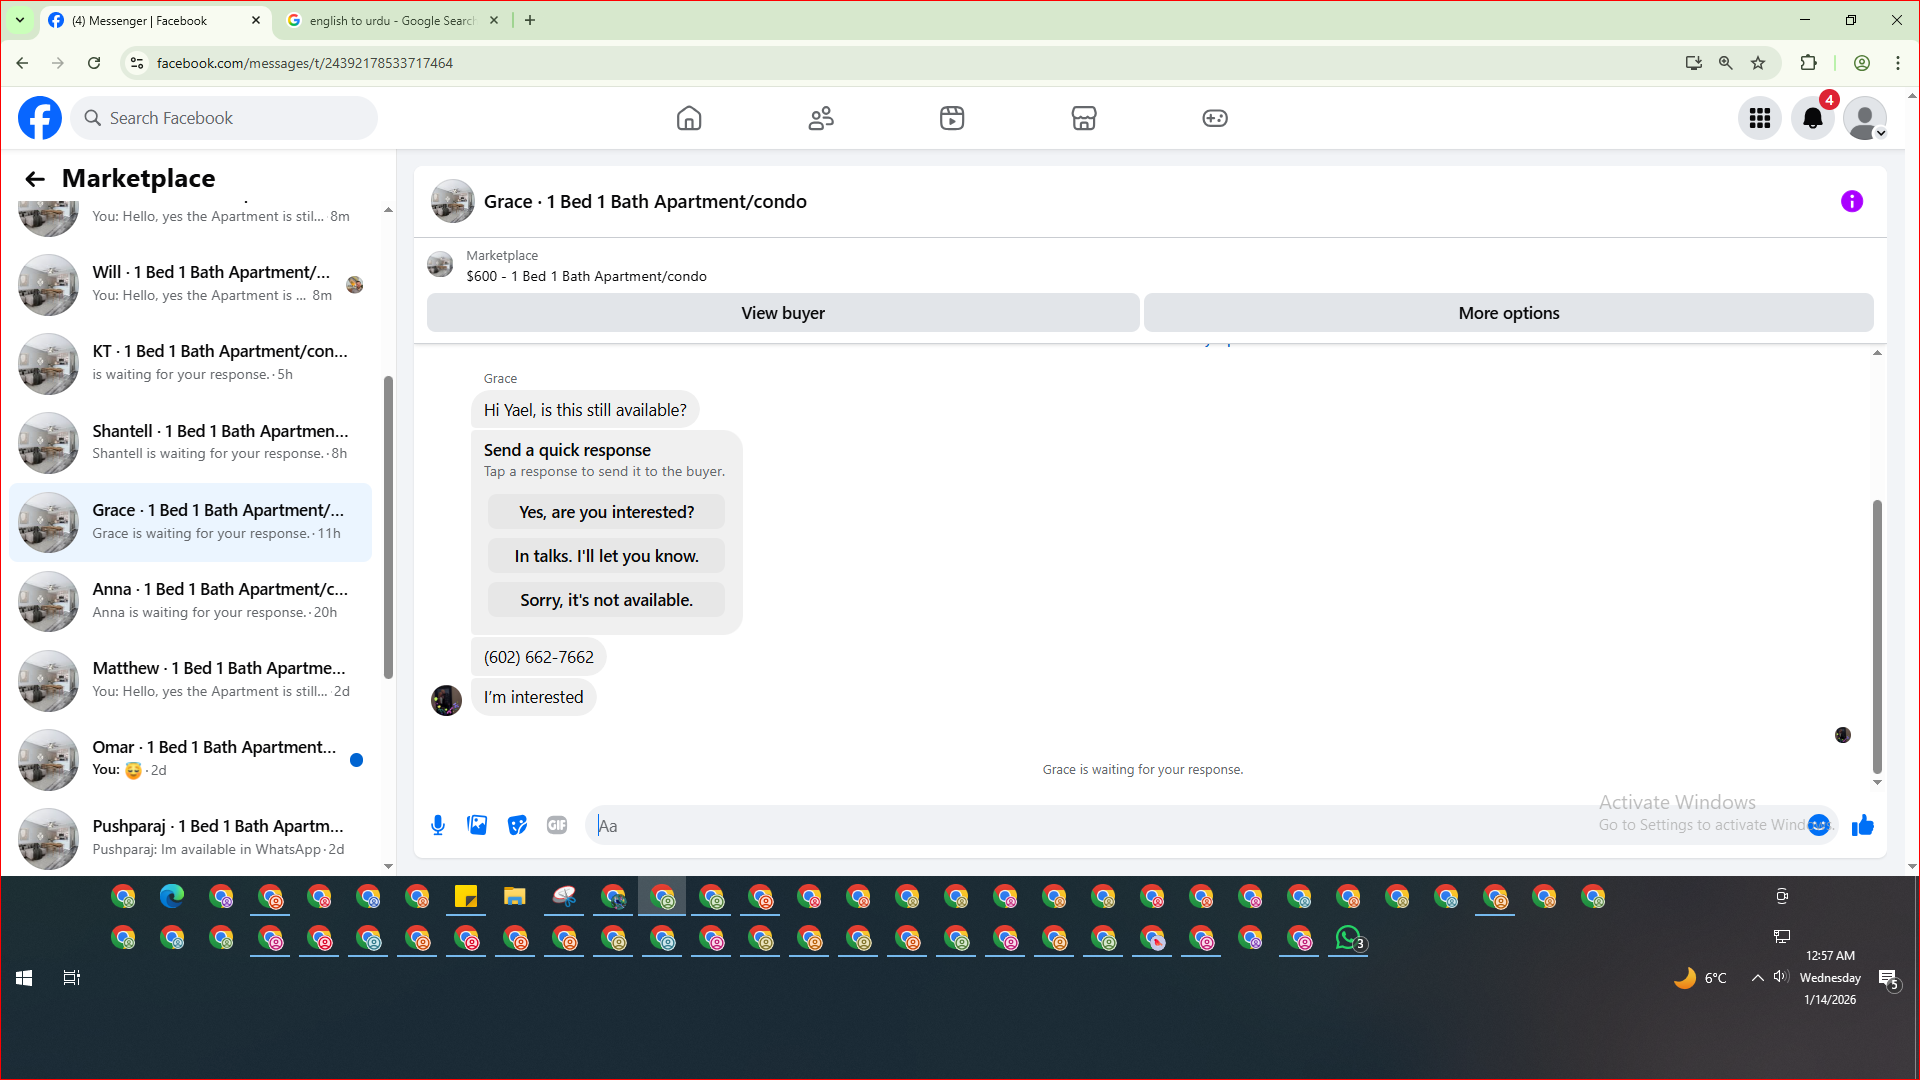Open Facebook notifications bell
1920x1080 pixels.
pyautogui.click(x=1812, y=118)
